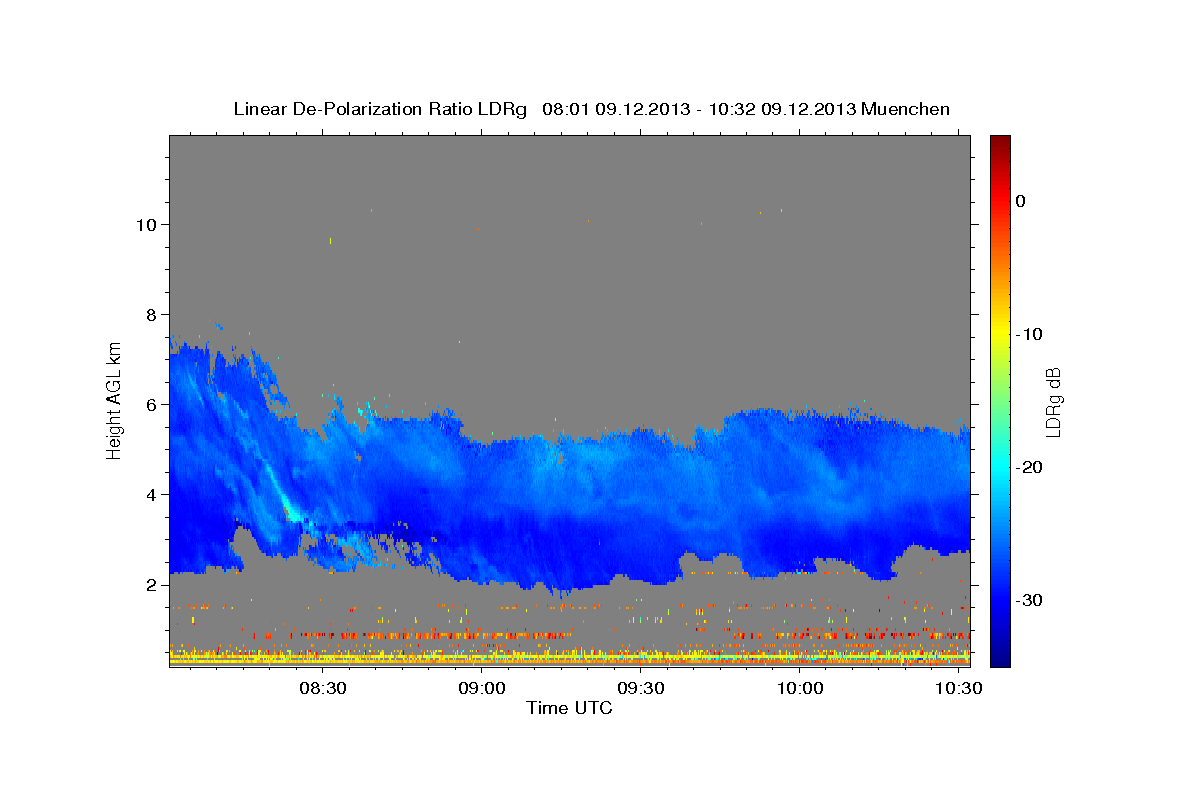Click the 09:00 time tick label
1200x800 pixels.
(482, 689)
